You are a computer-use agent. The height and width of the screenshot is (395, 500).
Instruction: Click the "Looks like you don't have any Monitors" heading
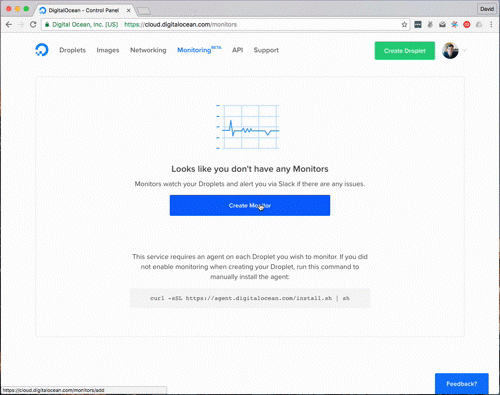(250, 169)
